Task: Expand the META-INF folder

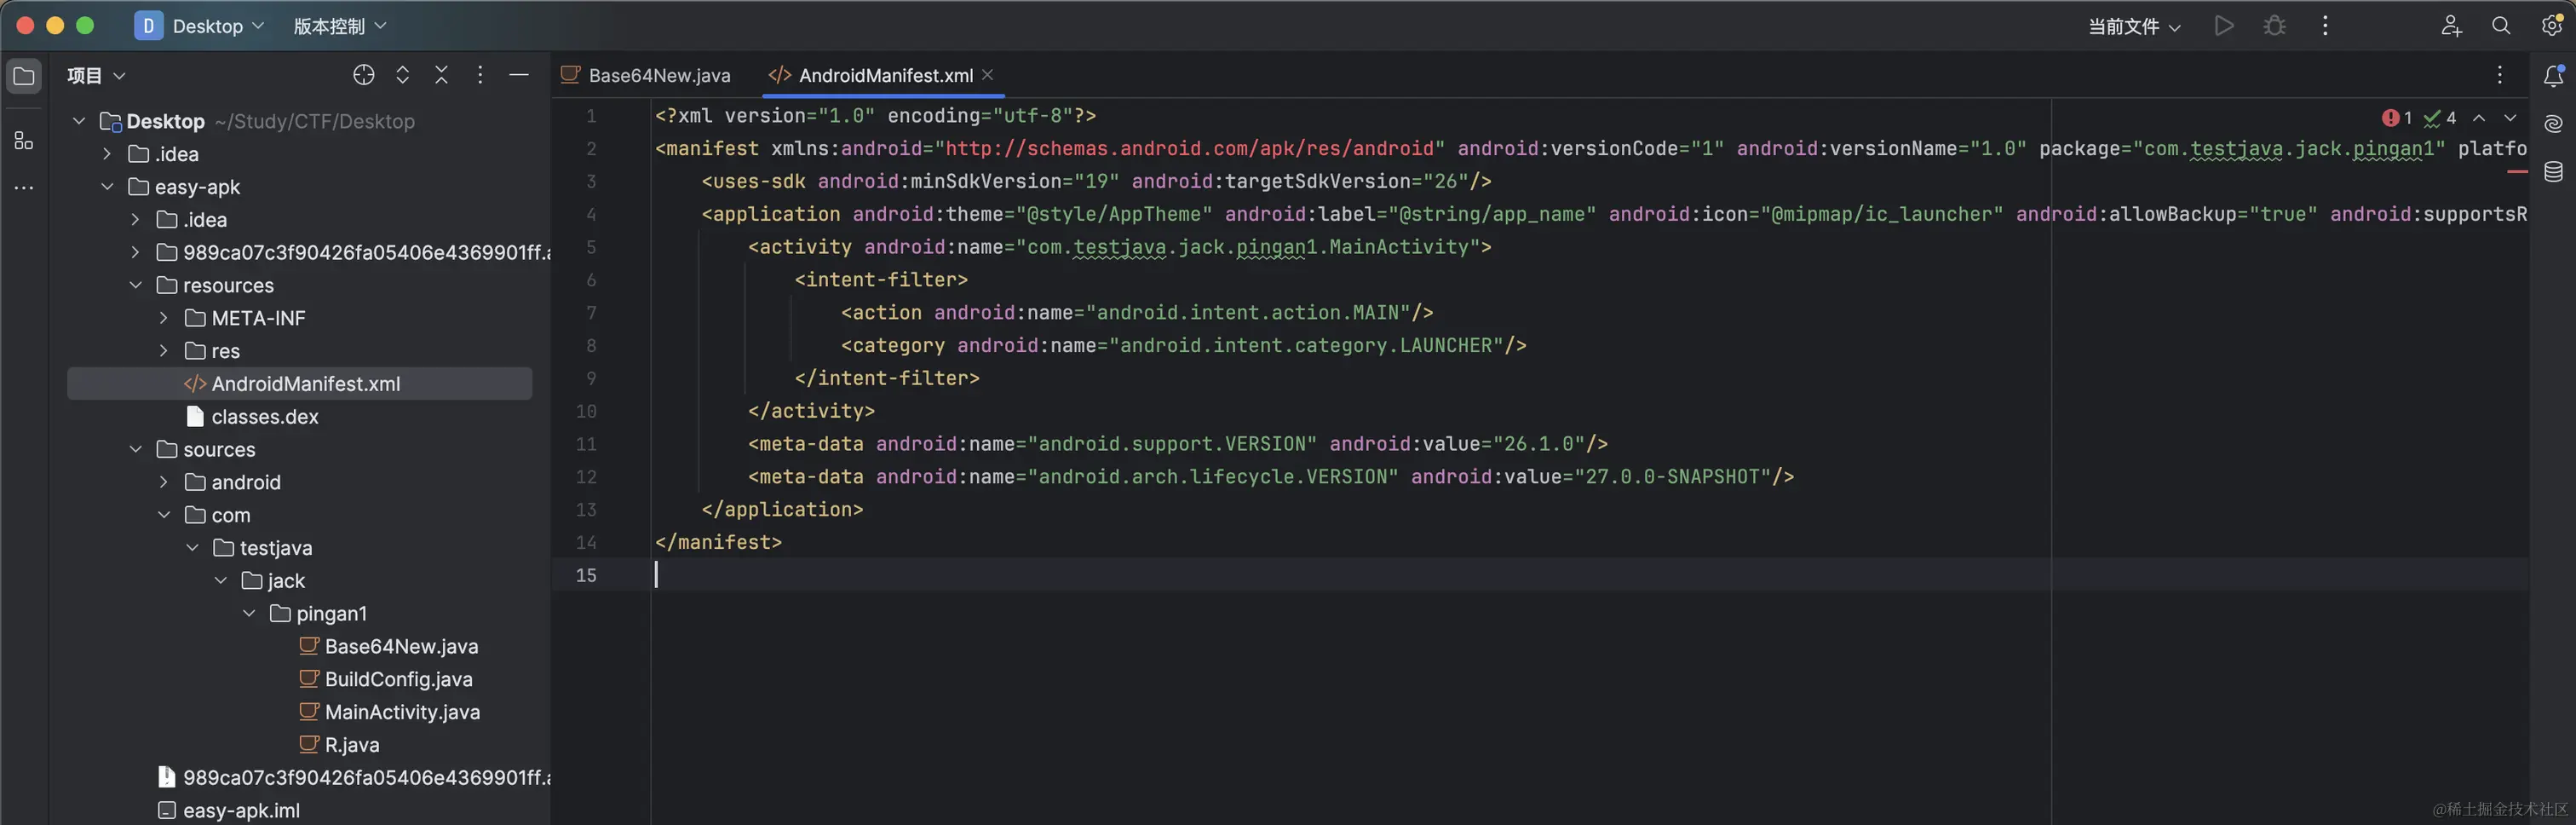Action: click(163, 318)
